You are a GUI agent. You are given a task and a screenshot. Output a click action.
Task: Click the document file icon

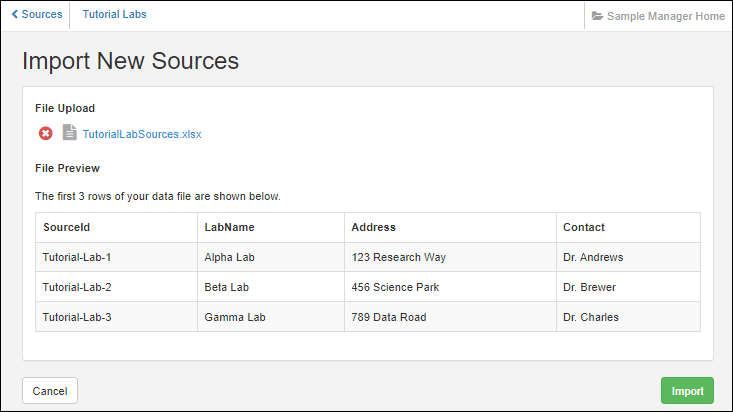(69, 133)
